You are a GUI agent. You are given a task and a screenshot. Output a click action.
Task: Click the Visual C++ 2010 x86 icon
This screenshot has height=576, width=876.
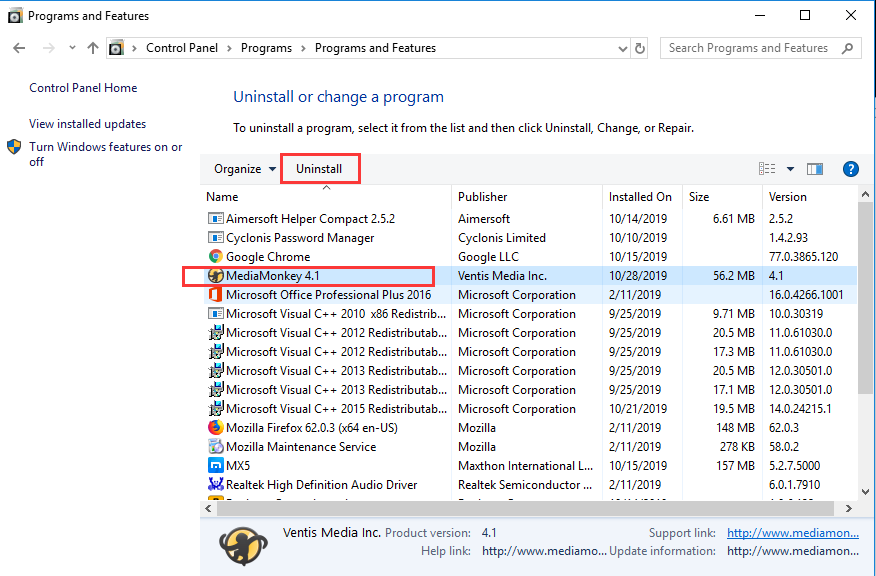215,313
